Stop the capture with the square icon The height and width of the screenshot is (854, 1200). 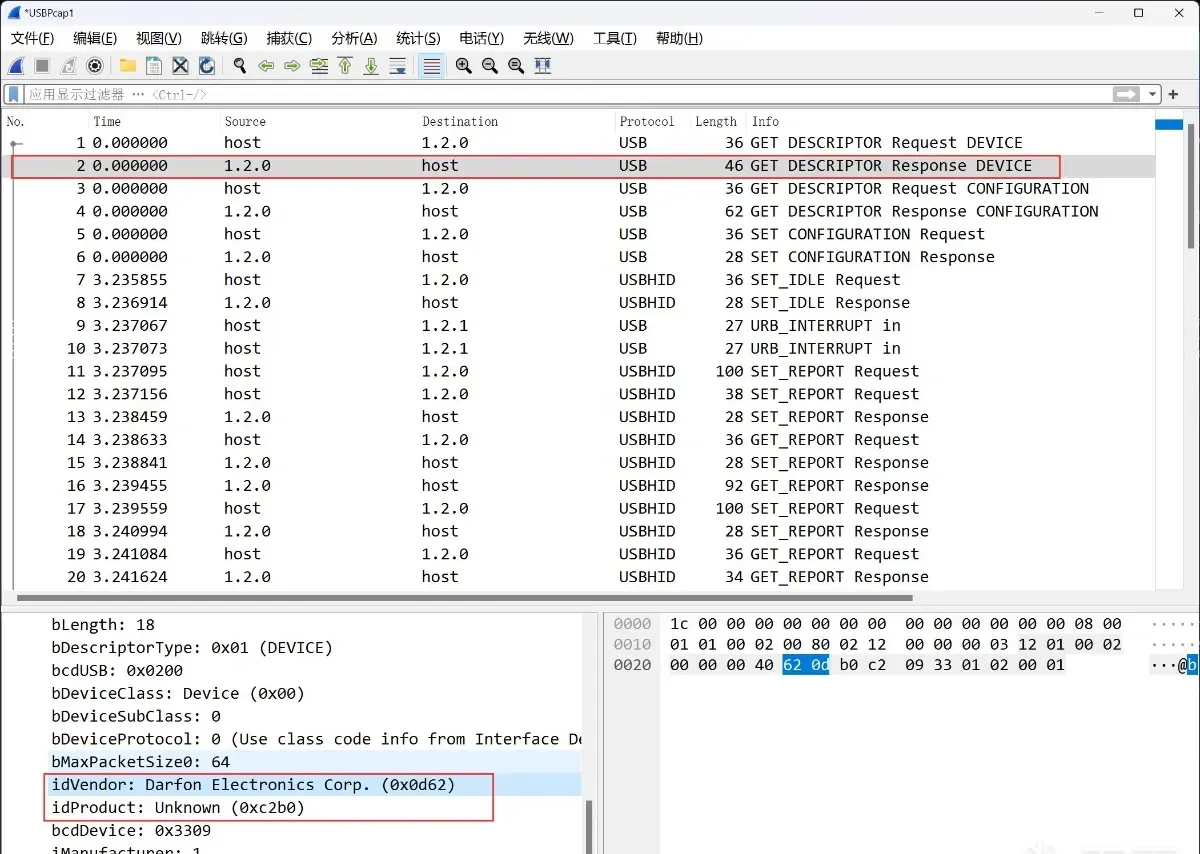pyautogui.click(x=42, y=66)
